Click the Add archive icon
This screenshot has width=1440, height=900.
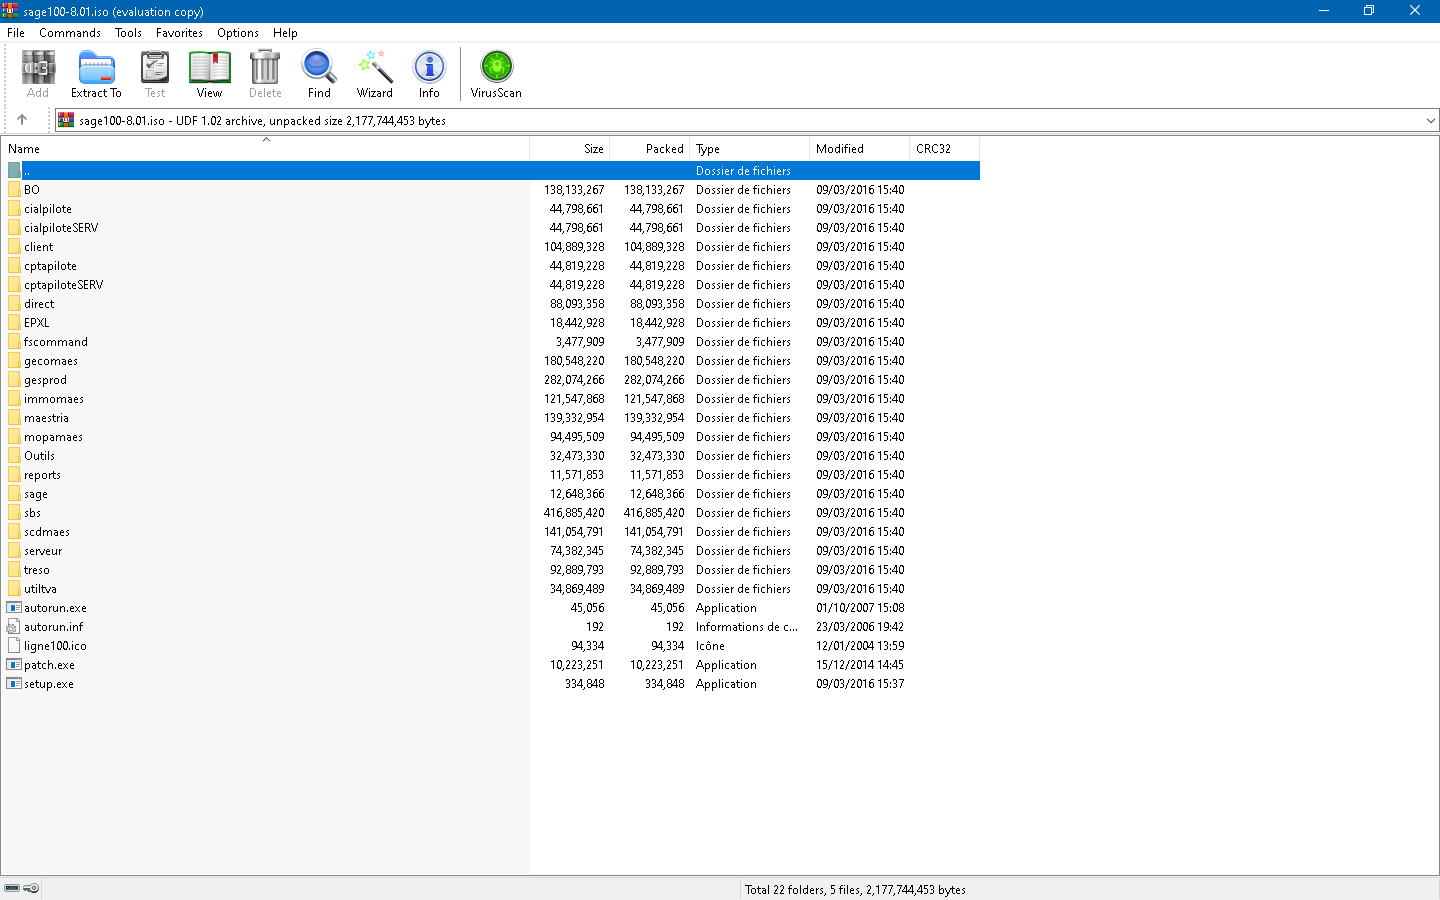coord(37,70)
